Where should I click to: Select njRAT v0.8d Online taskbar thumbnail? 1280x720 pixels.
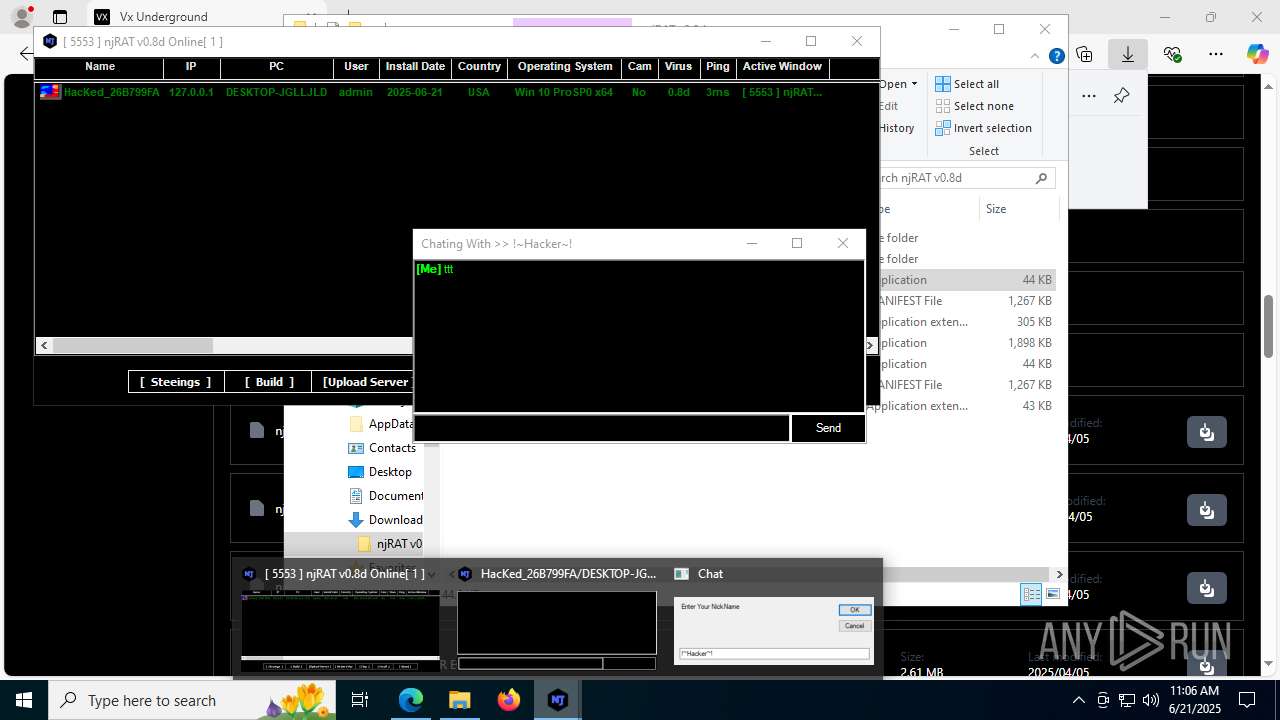click(339, 620)
